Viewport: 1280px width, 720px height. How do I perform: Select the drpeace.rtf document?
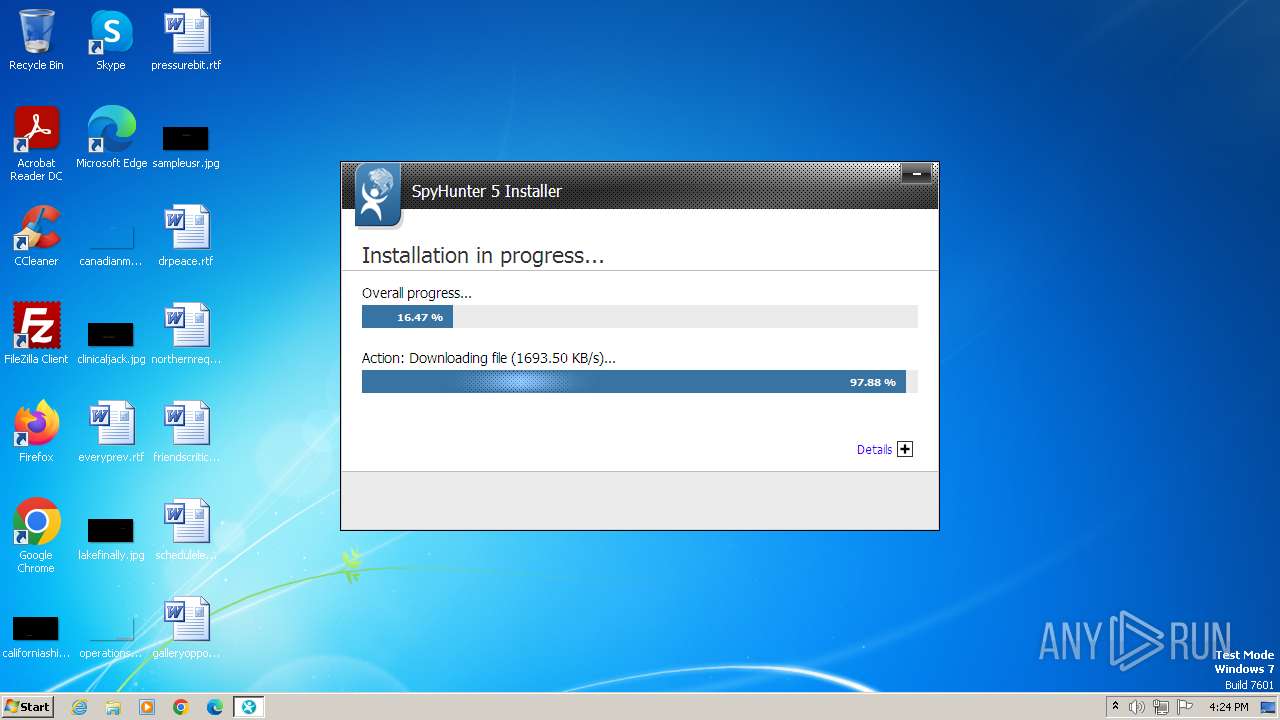click(x=186, y=236)
